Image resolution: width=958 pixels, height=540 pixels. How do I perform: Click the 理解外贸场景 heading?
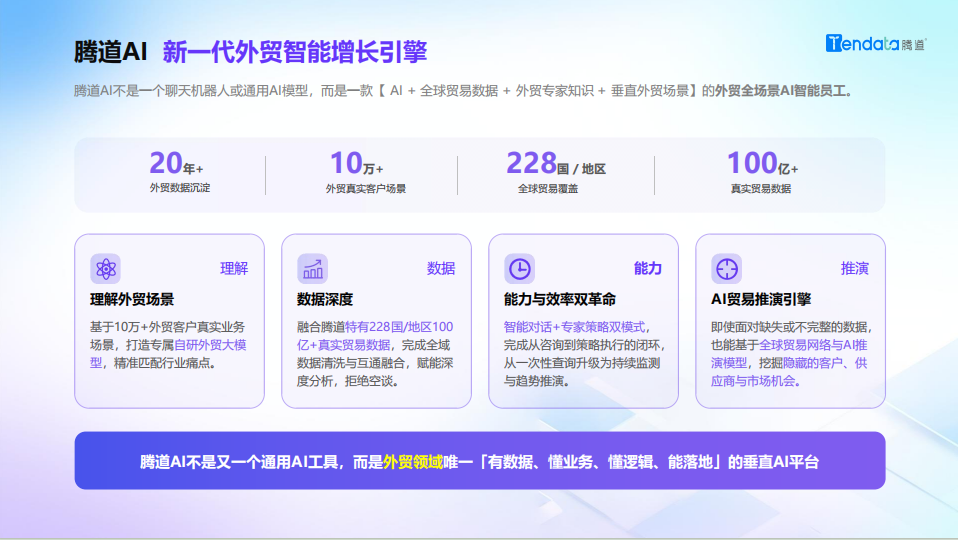132,299
